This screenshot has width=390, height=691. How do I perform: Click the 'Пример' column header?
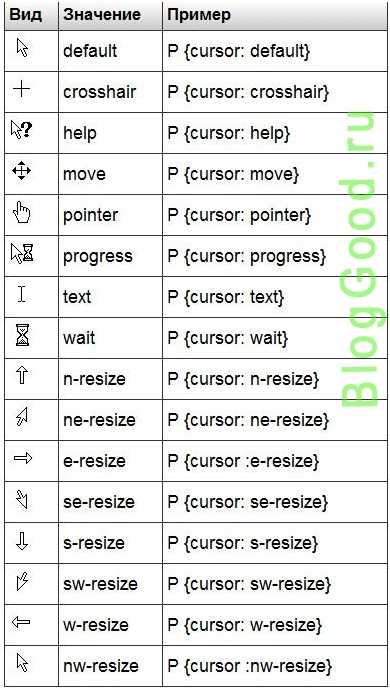pyautogui.click(x=199, y=15)
